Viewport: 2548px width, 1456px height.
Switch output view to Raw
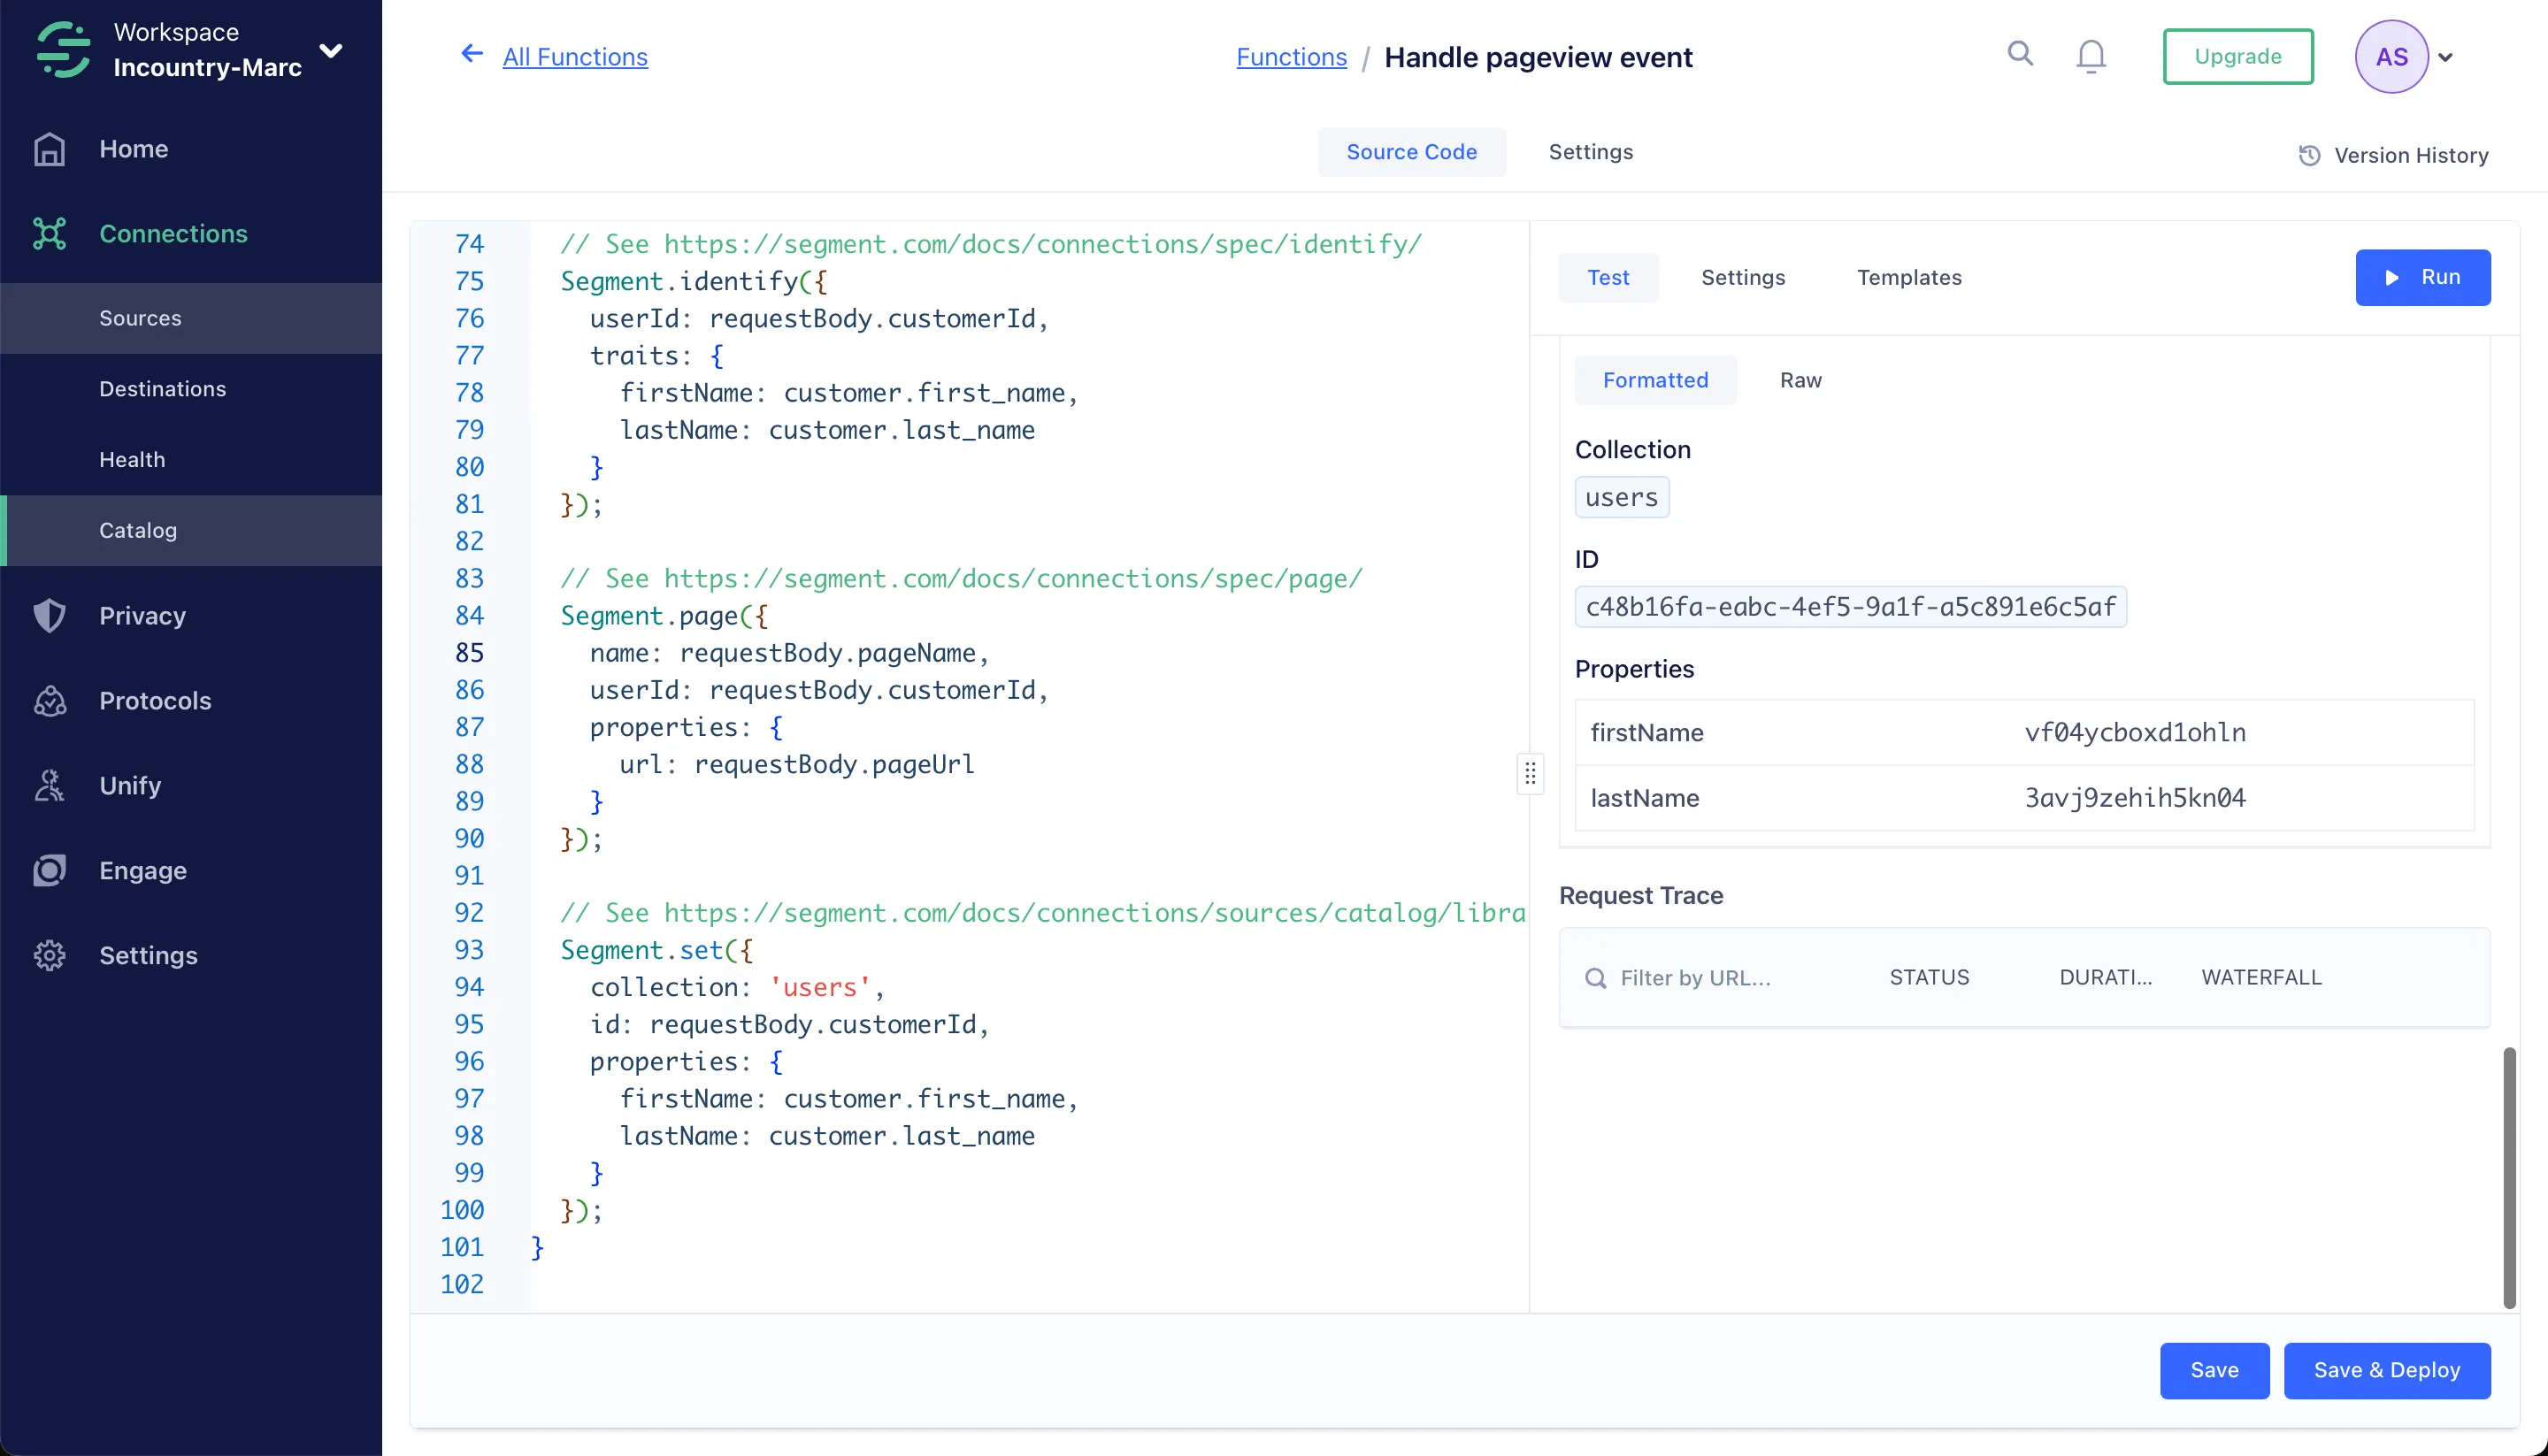pos(1800,380)
